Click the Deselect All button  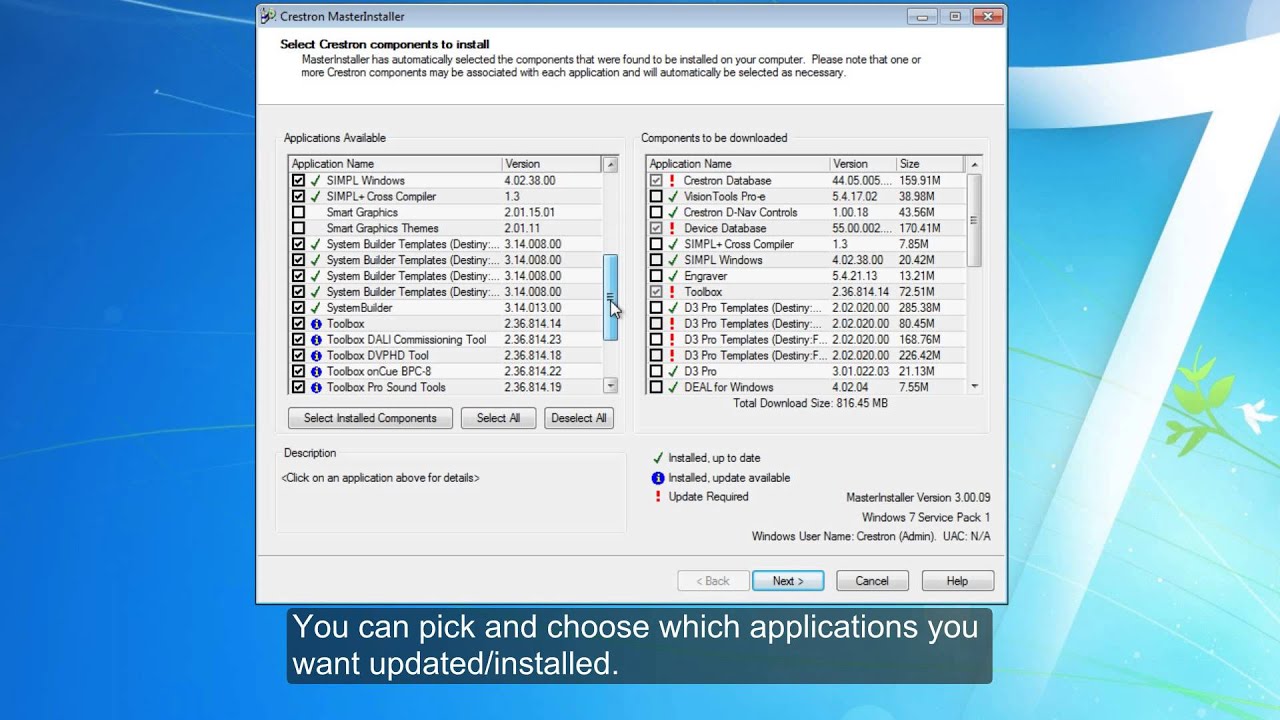click(x=579, y=418)
